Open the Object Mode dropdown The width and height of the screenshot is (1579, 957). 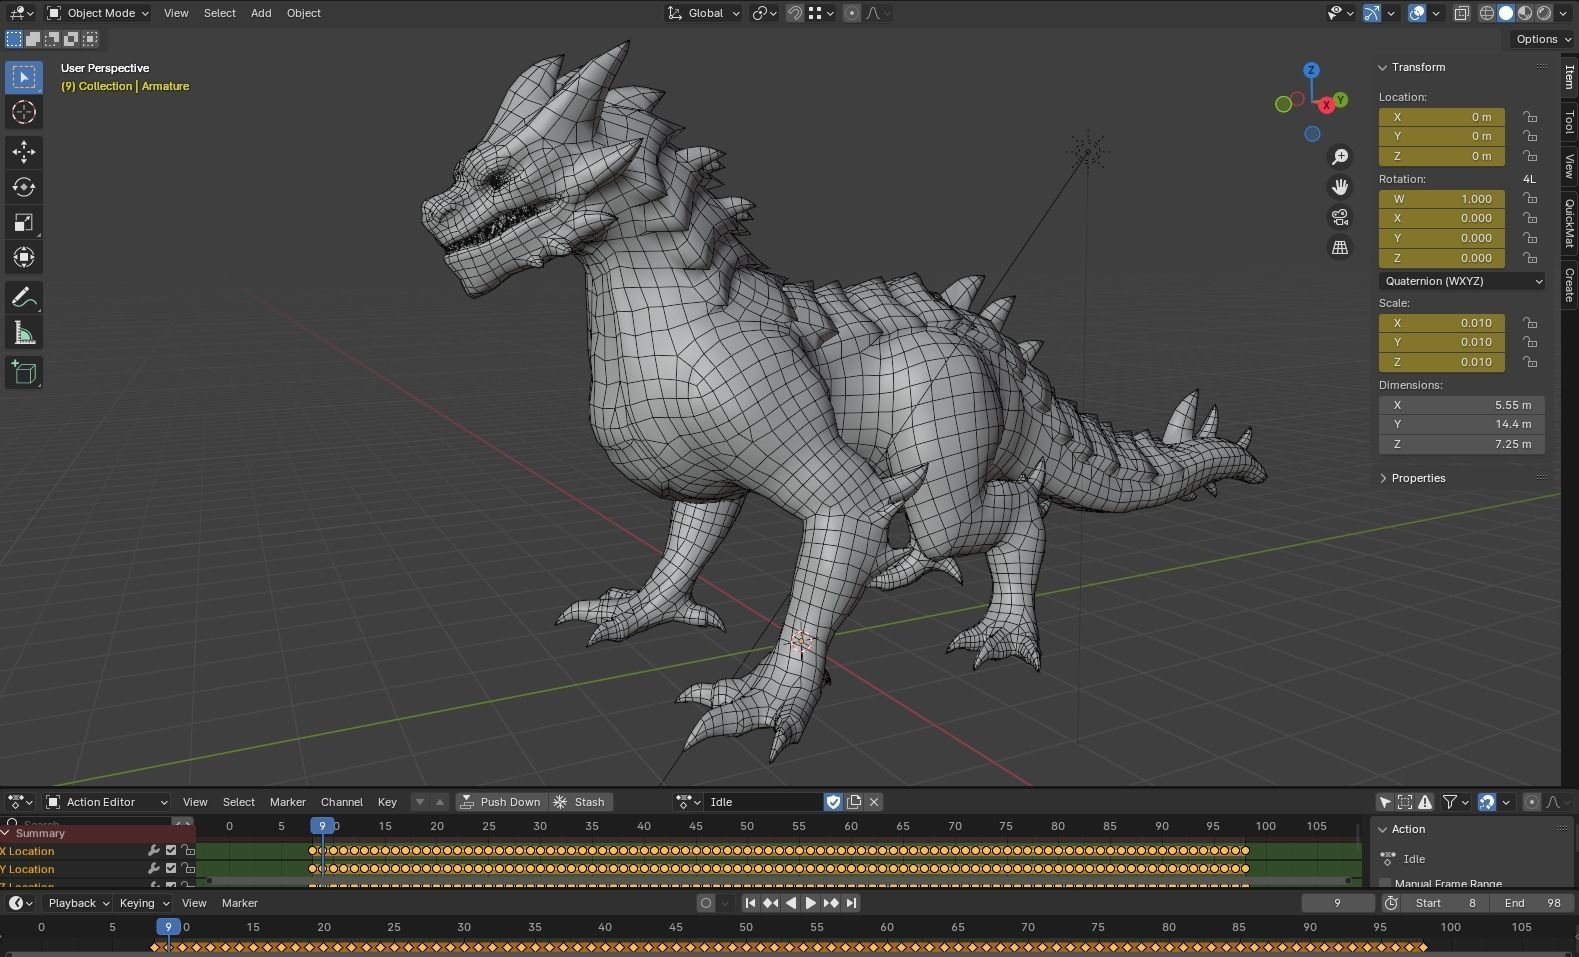(98, 13)
